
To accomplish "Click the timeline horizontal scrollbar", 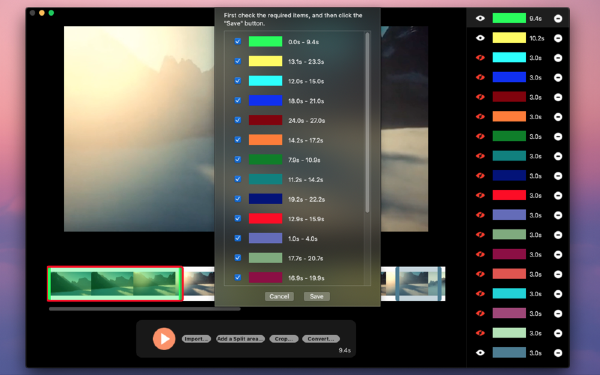I will [x=145, y=309].
